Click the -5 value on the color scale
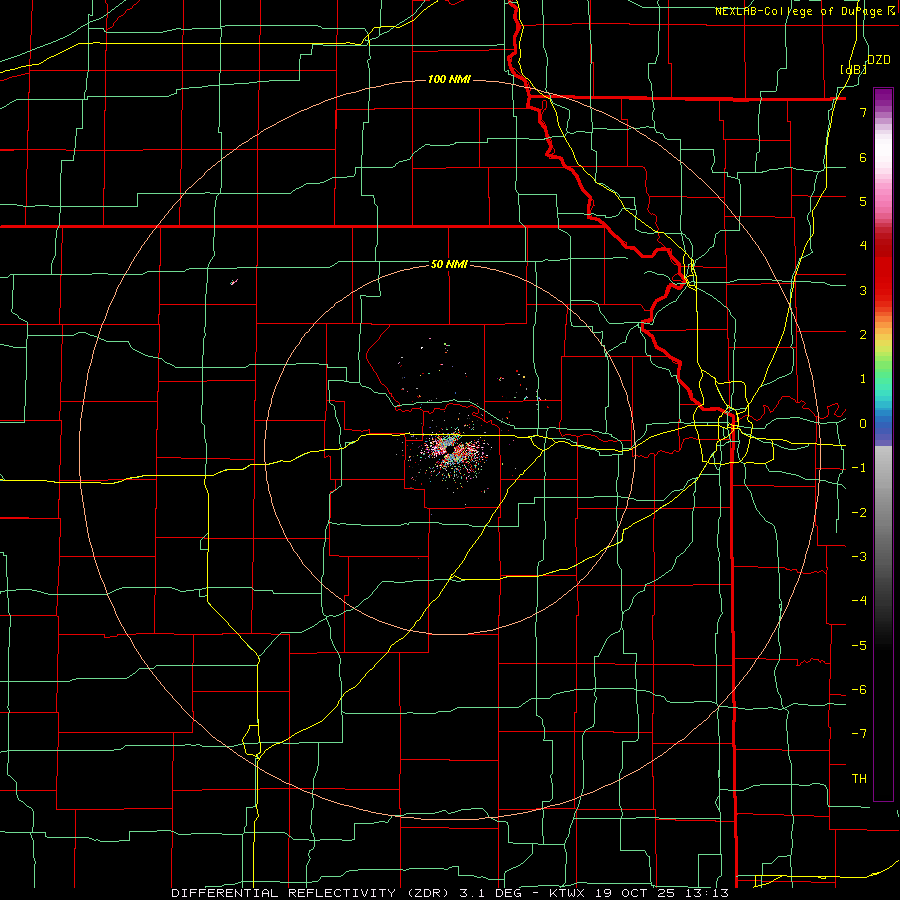 (859, 646)
